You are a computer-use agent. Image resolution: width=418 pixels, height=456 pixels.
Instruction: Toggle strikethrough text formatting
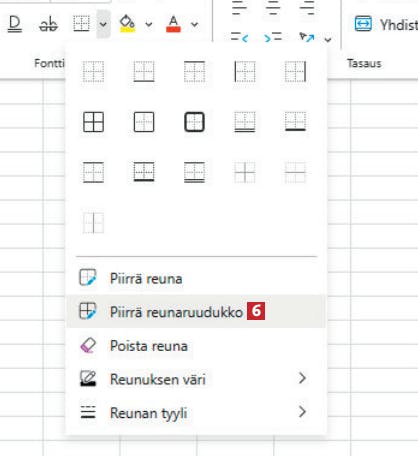[x=48, y=24]
